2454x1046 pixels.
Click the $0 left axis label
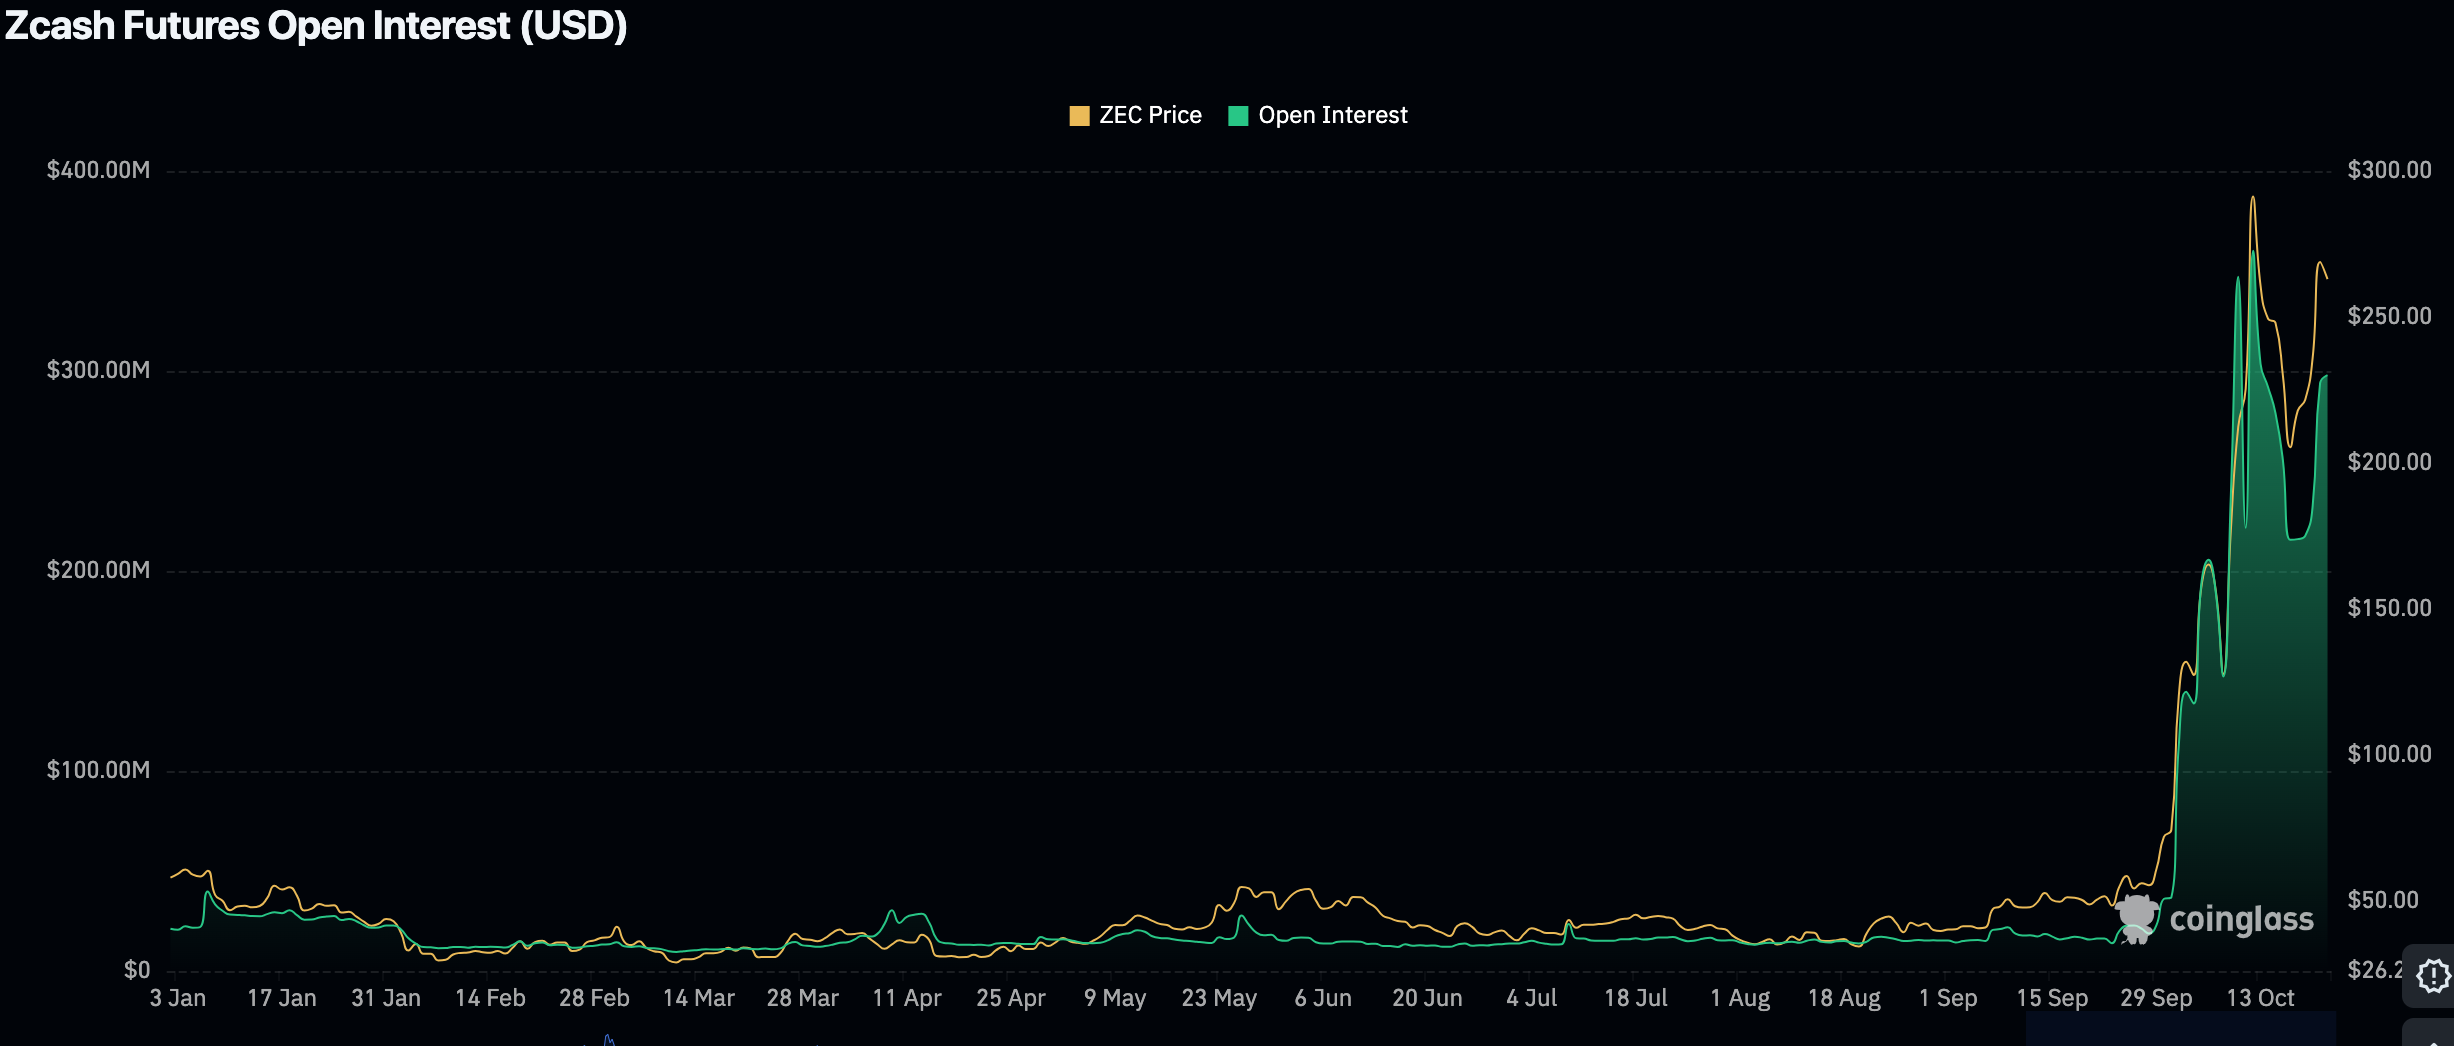pos(137,970)
